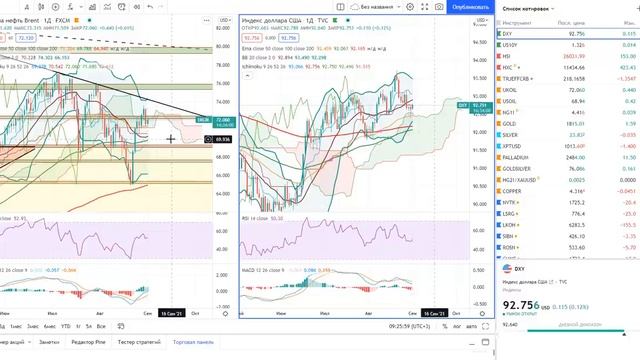Toggle the percent (%) scale
640x360 pixels.
(x=445, y=326)
